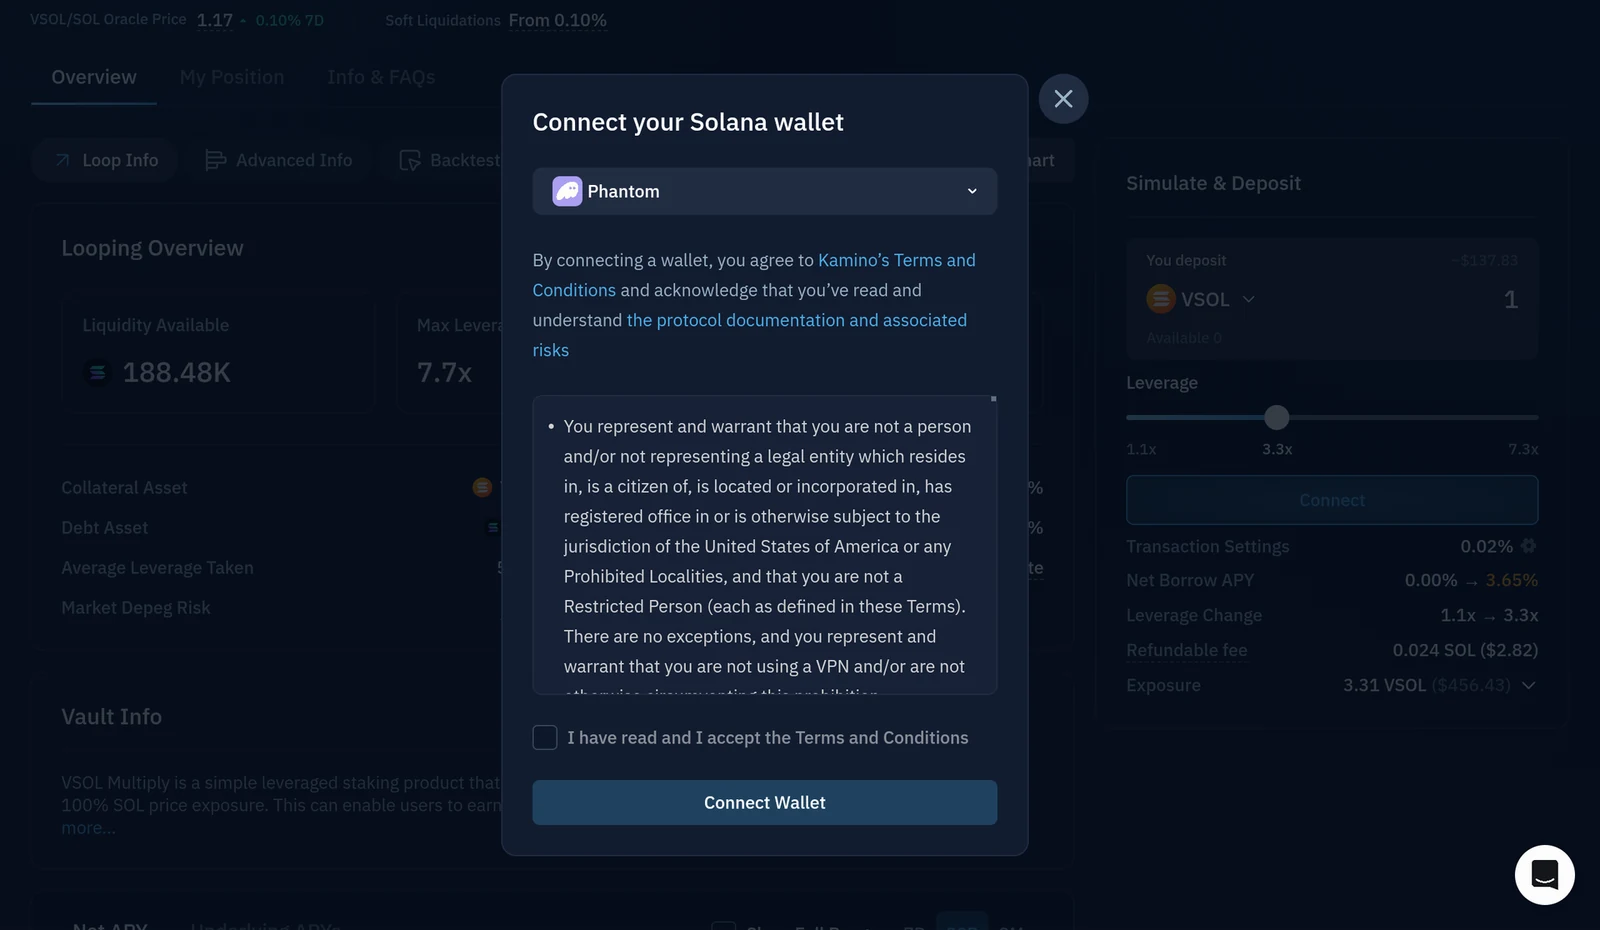Click the VSOL token icon in deposit box

[x=1161, y=299]
